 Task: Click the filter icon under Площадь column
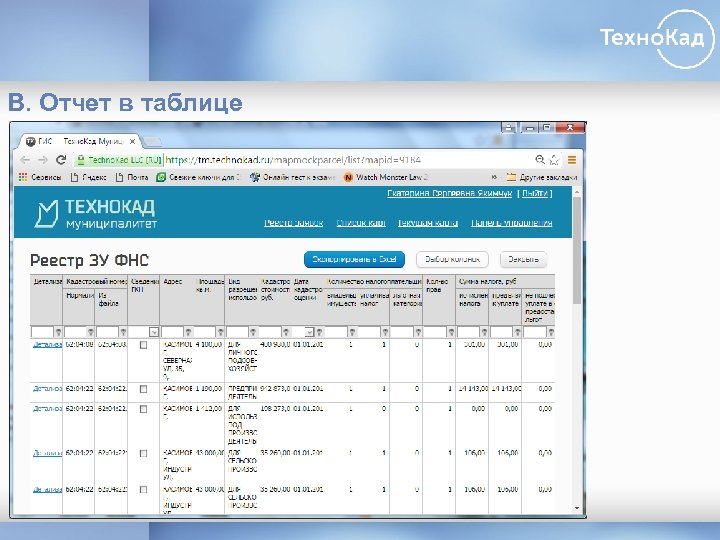click(x=220, y=332)
